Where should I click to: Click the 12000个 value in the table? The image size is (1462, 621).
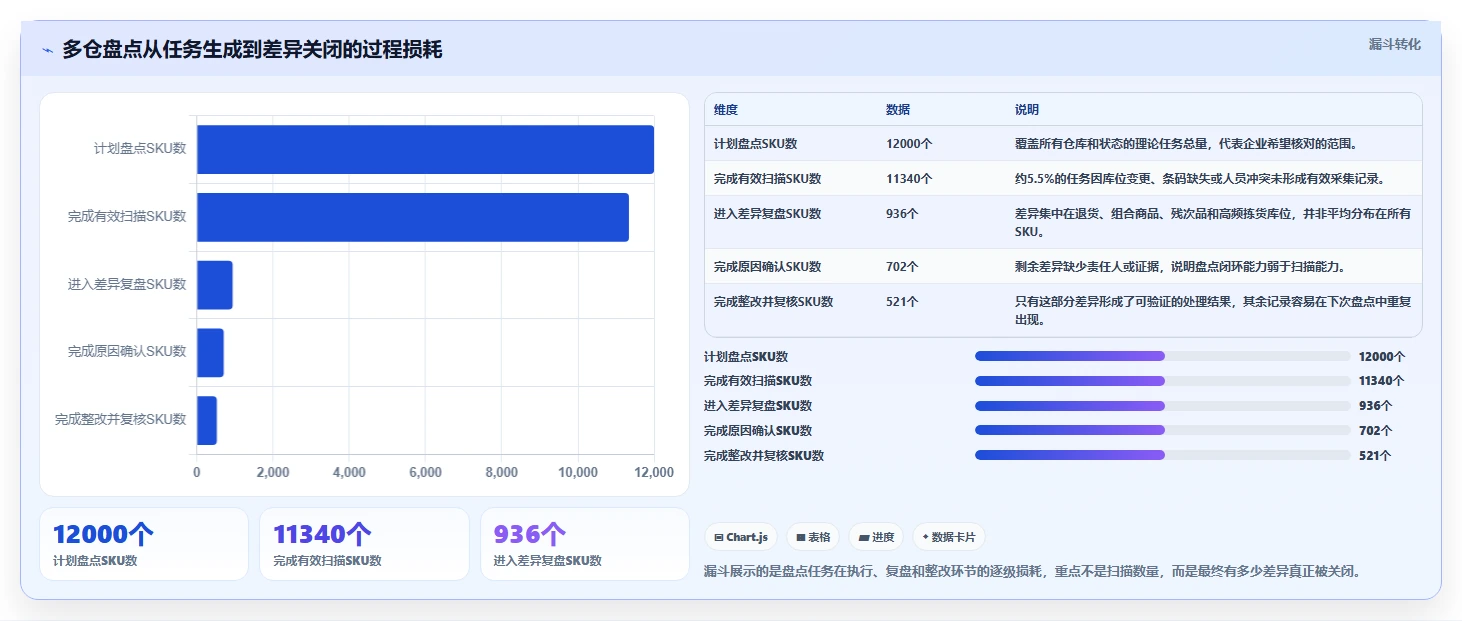[x=909, y=144]
